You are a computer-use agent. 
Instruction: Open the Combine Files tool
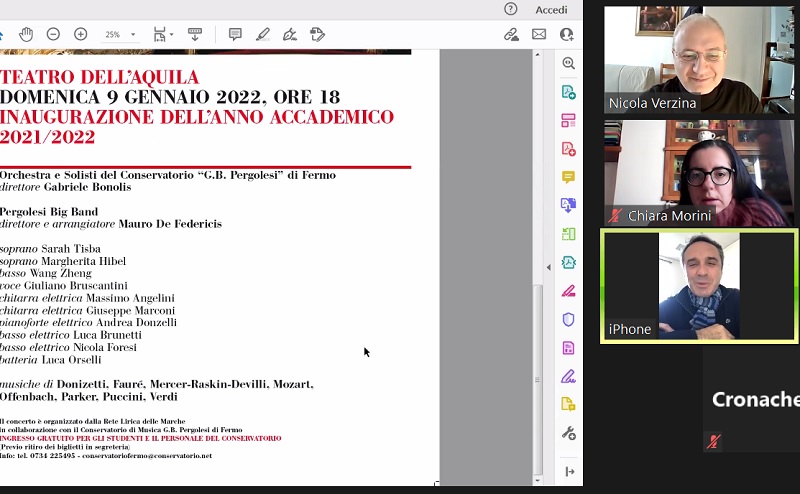click(568, 205)
